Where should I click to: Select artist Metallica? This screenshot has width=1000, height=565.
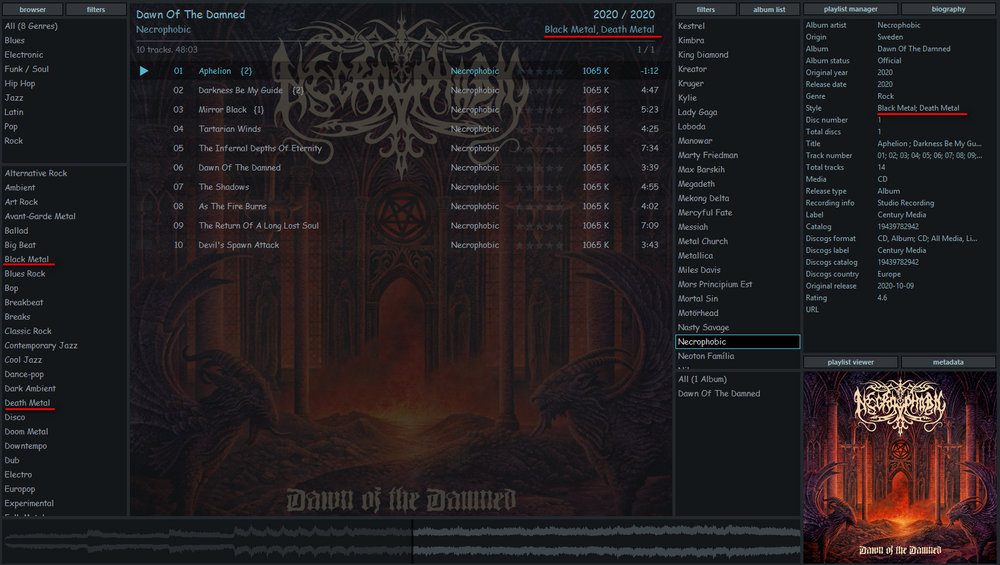(695, 256)
